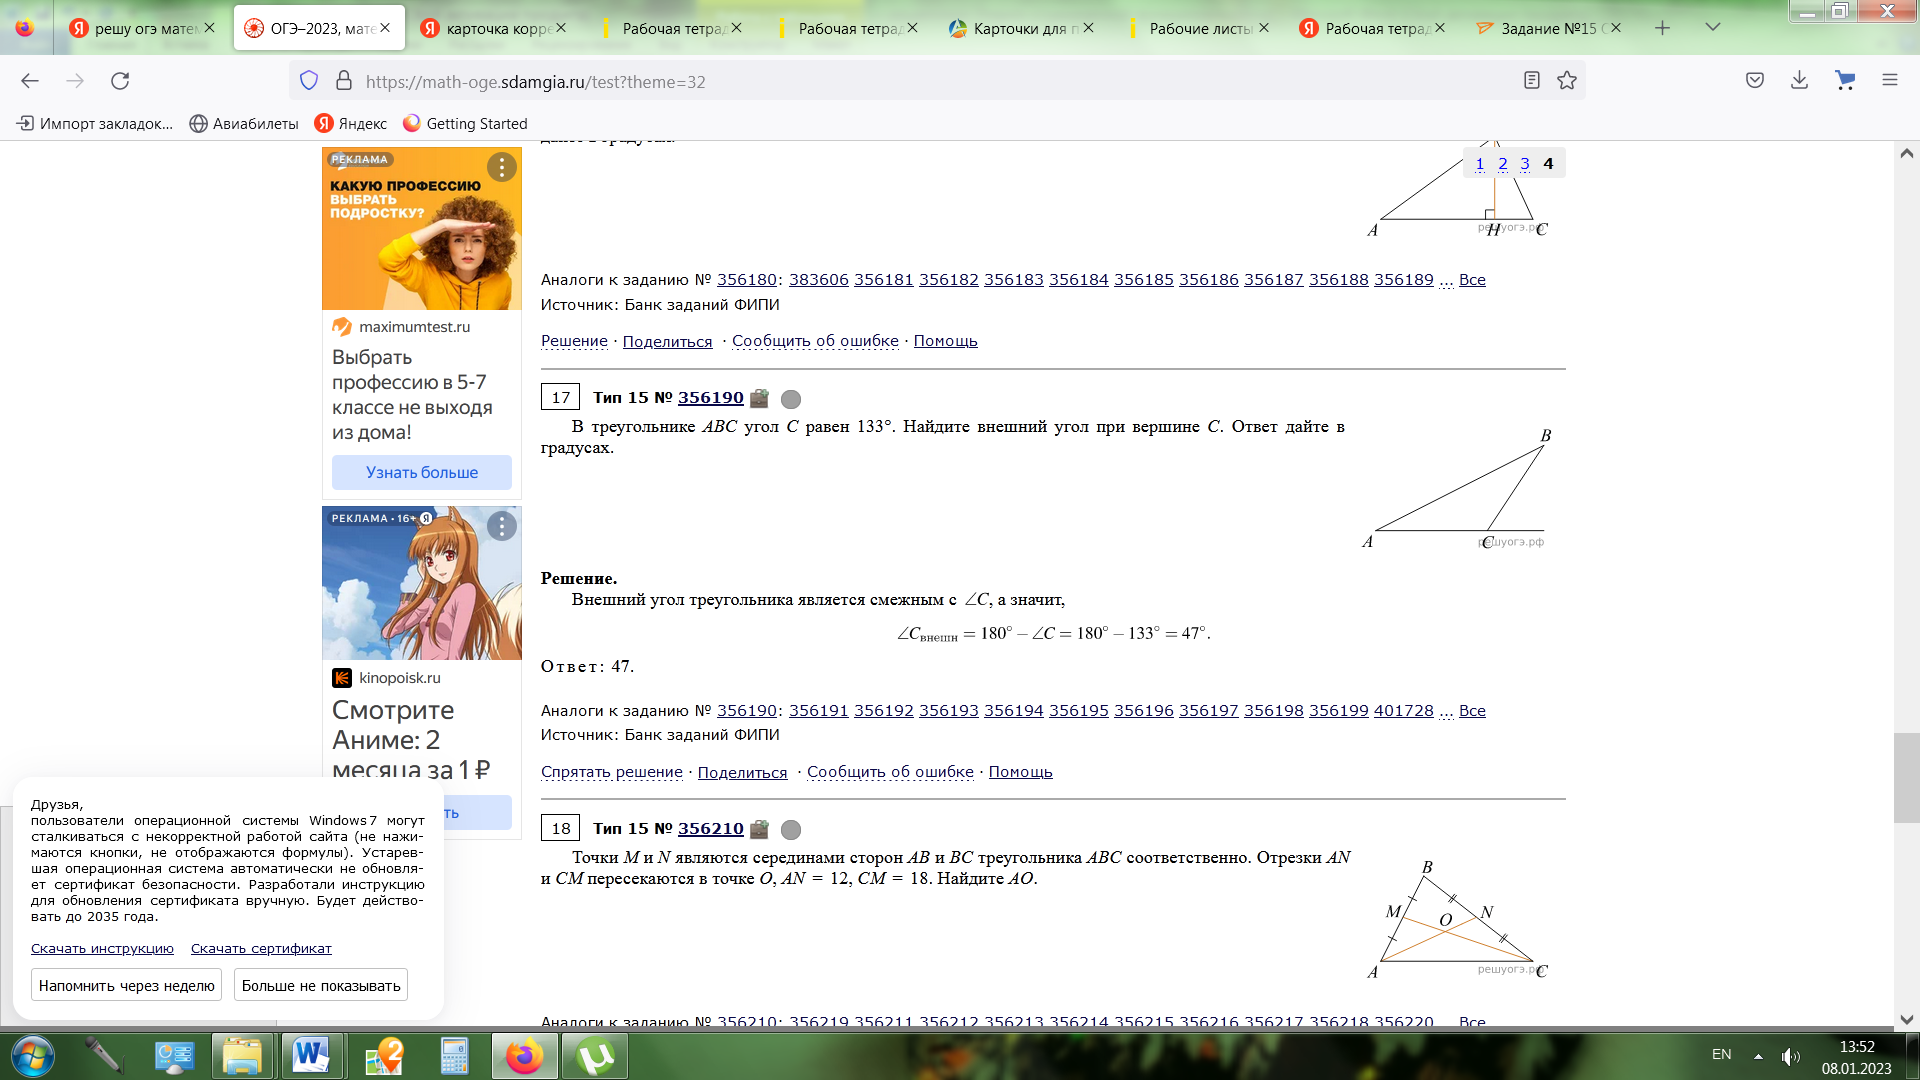Open 'Getting Started' bookmark
The width and height of the screenshot is (1920, 1080).
pos(465,123)
